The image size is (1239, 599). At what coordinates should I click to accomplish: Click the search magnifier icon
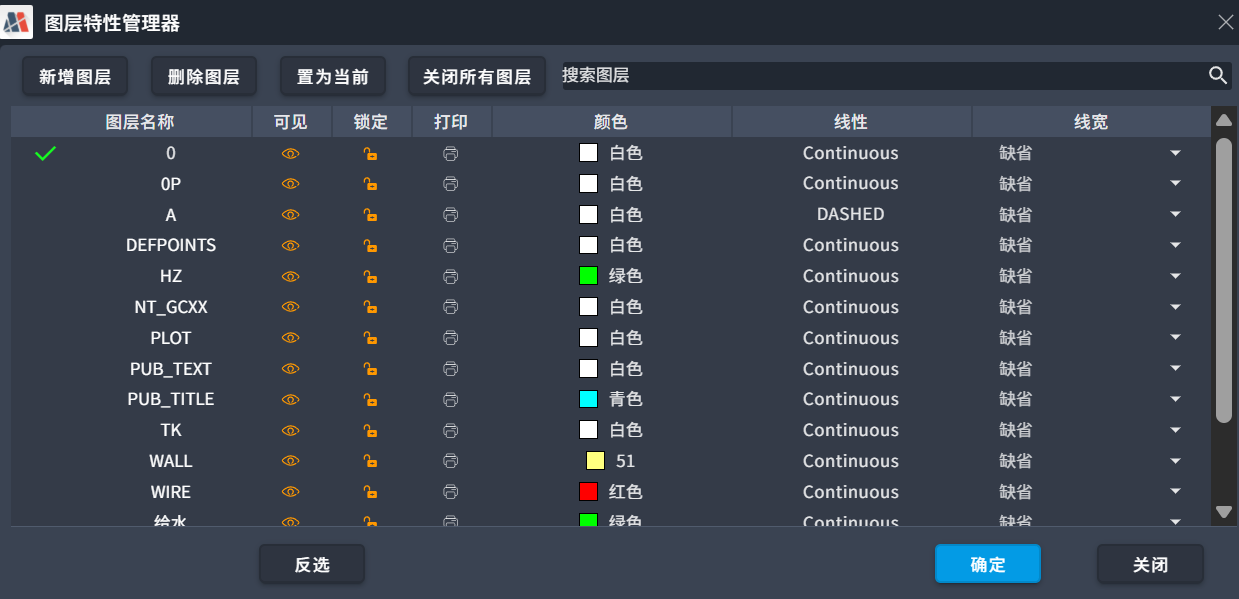click(1217, 75)
